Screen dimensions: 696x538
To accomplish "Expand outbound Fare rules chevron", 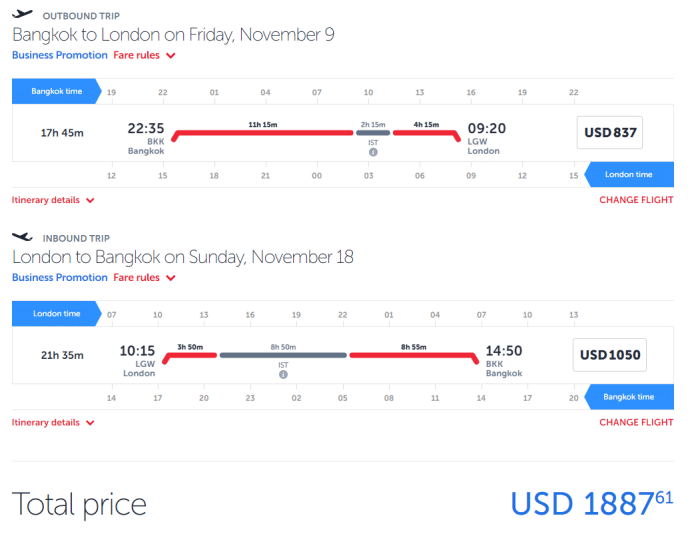I will (x=171, y=55).
